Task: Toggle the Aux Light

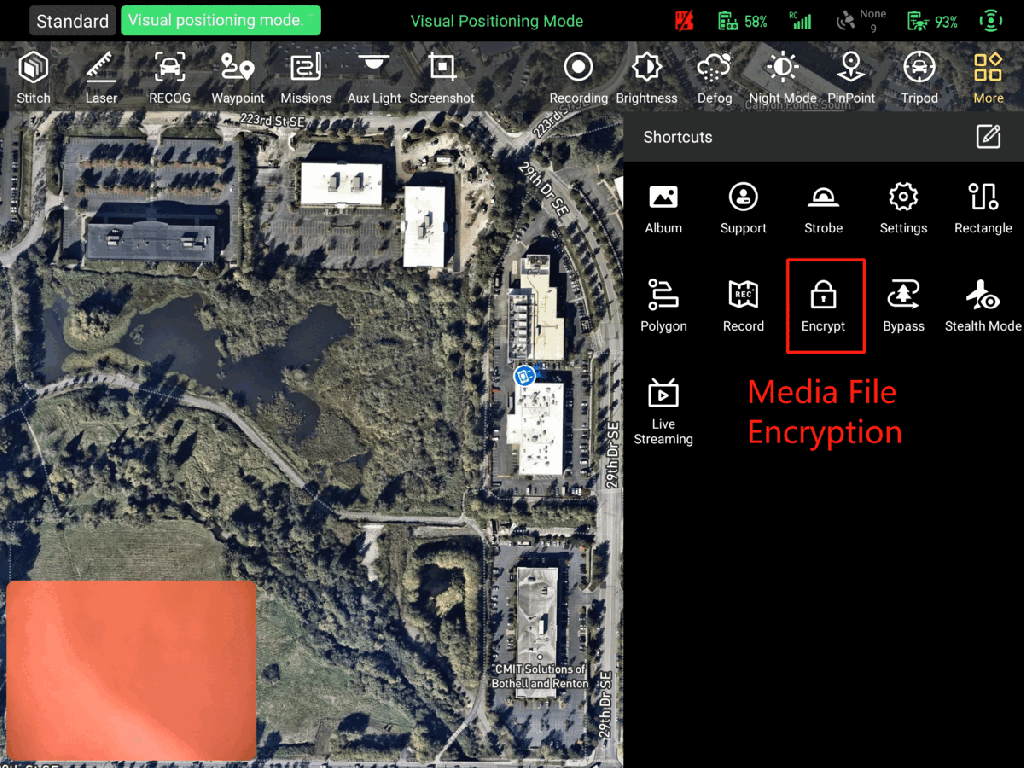Action: click(374, 78)
